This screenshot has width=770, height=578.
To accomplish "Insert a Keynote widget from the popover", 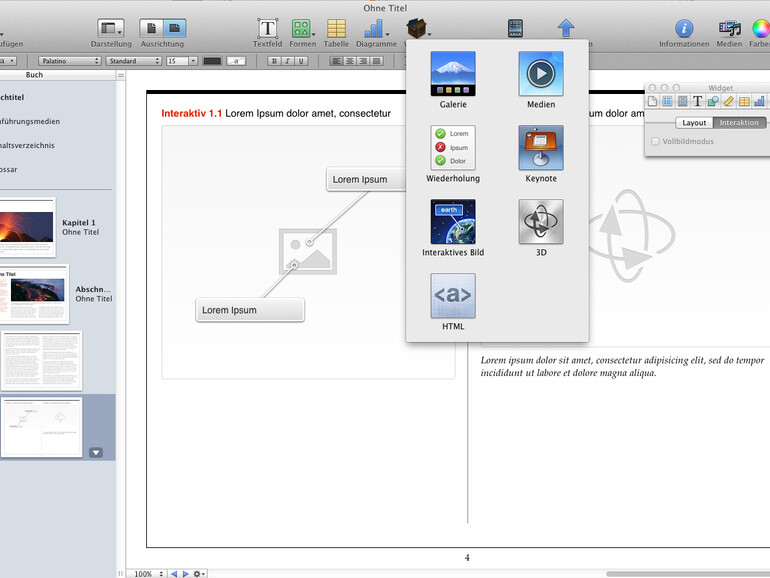I will [541, 148].
